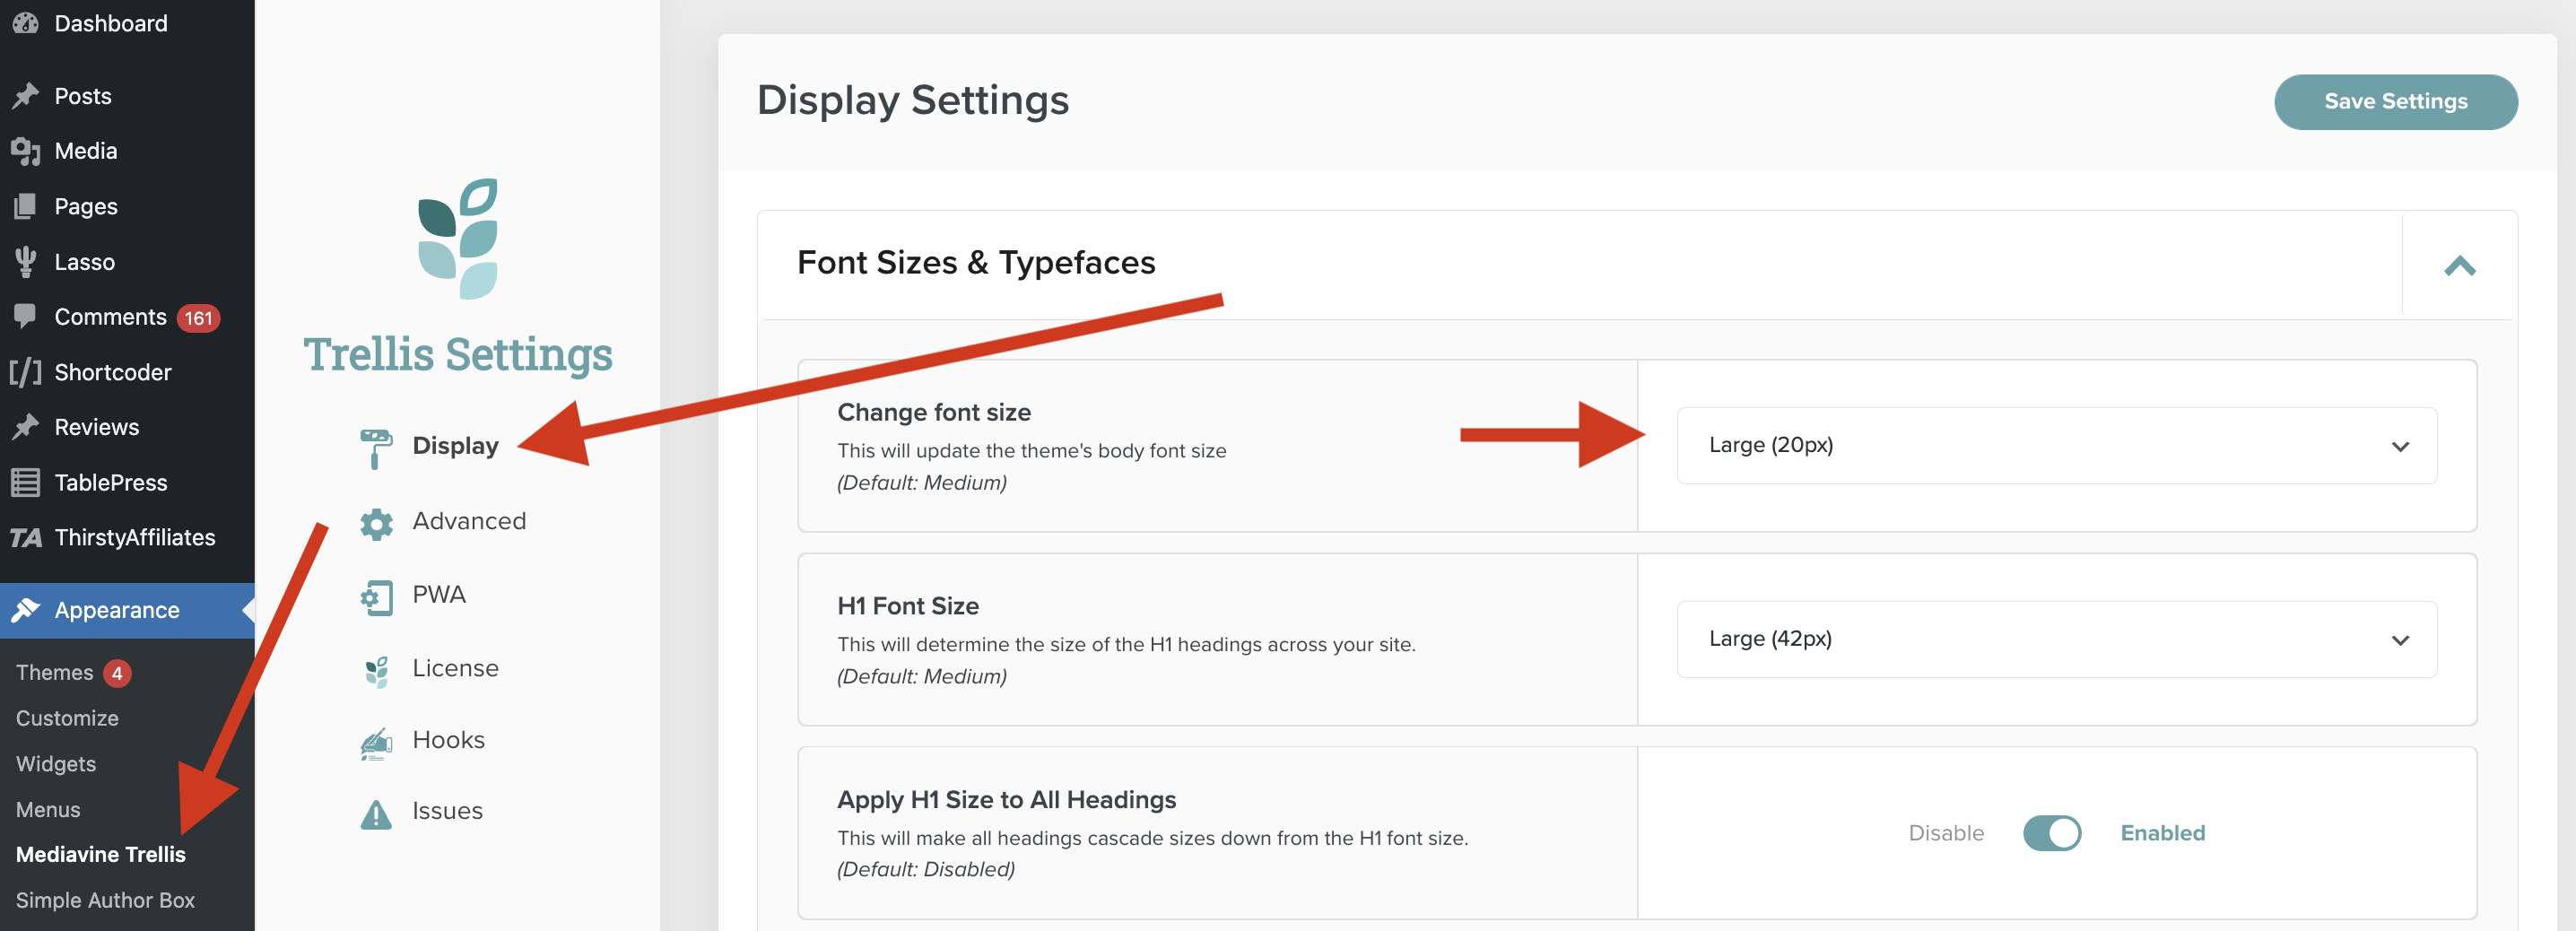Click the Media library icon
Screen dimensions: 2576x931
pos(25,151)
